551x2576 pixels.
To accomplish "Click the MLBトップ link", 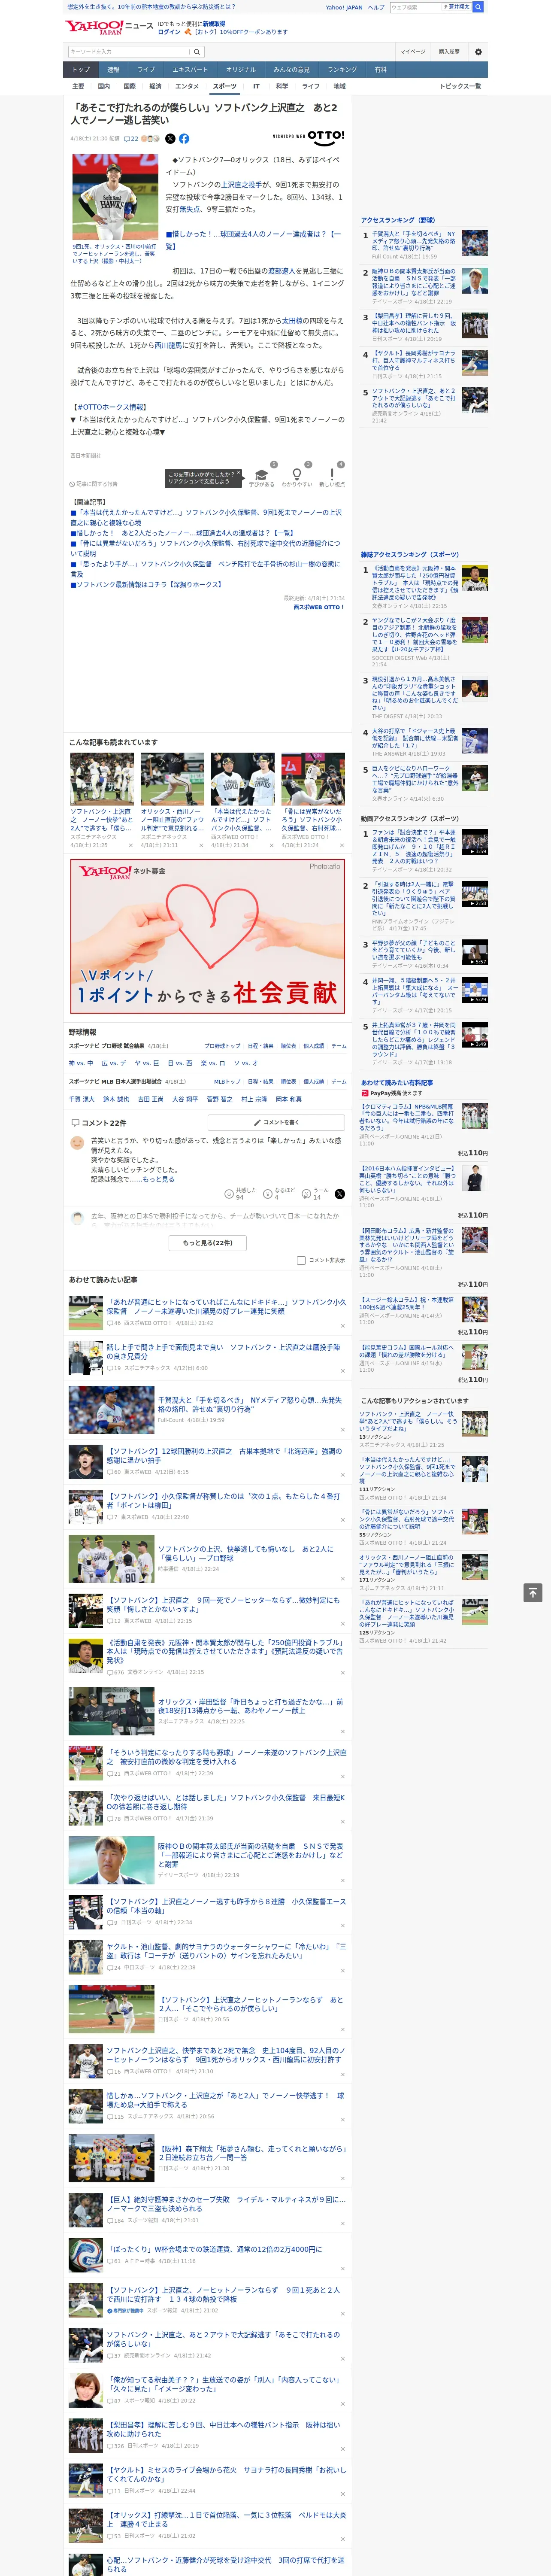I will (227, 1081).
